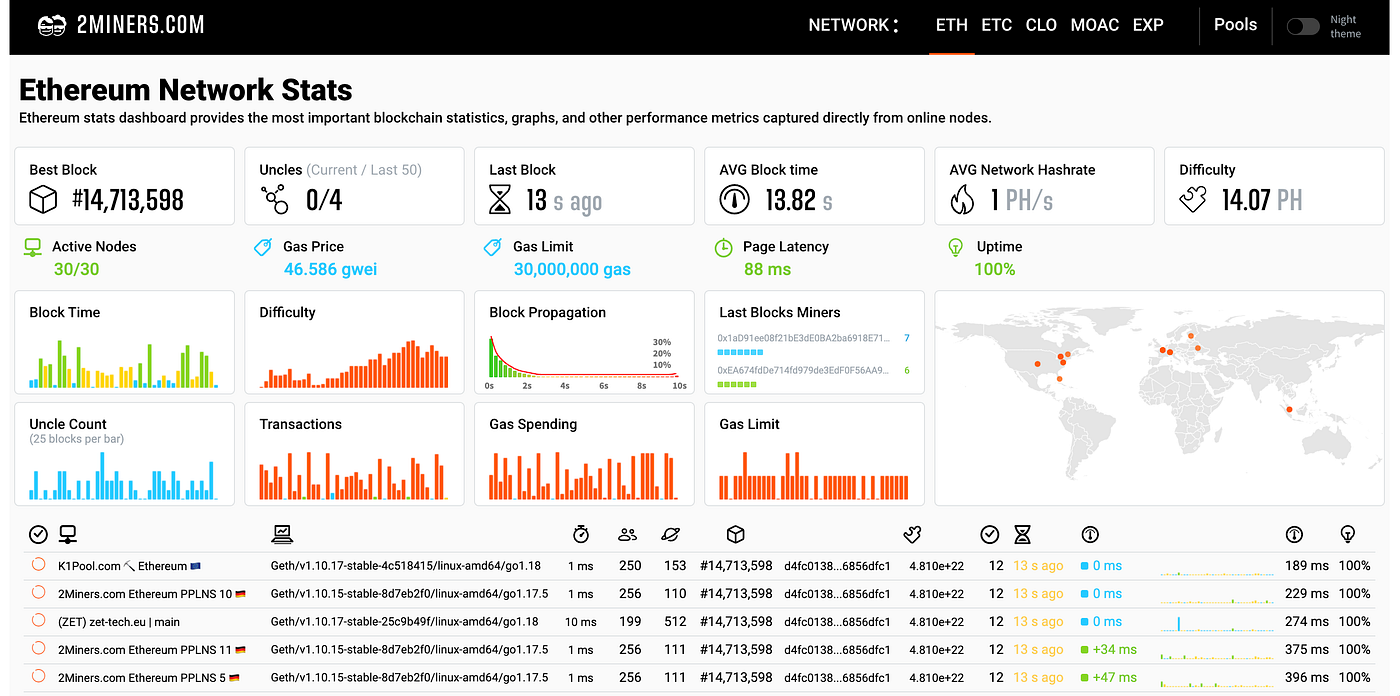Click the '30,000,000 gas' value
The image size is (1400, 696).
572,270
